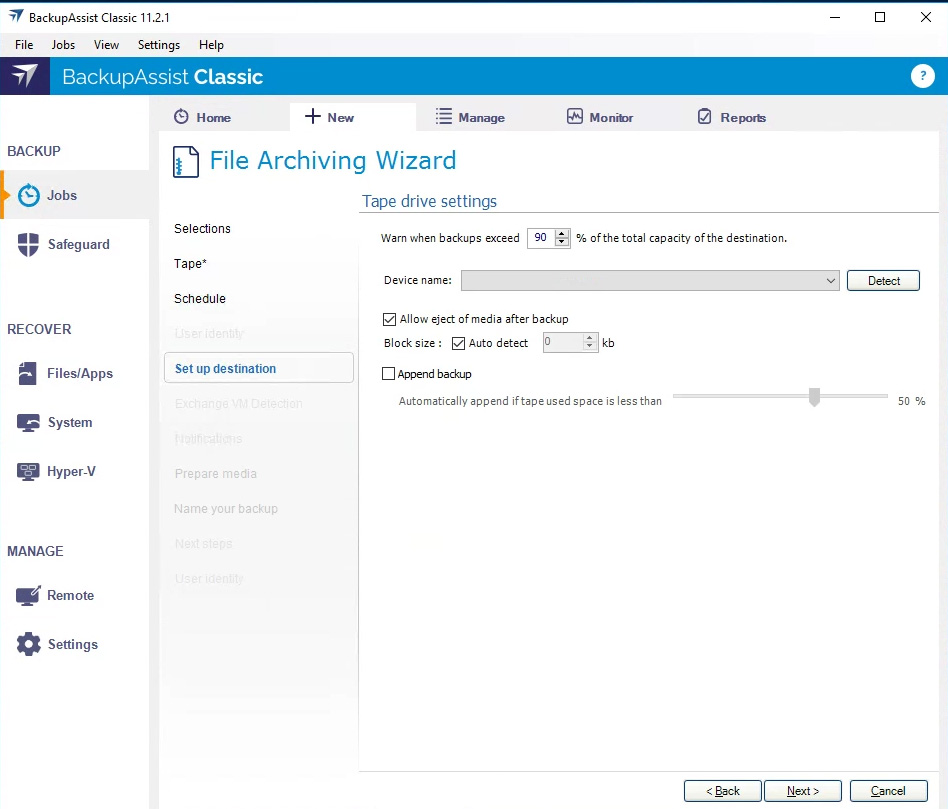This screenshot has height=809, width=948.
Task: Expand the Device name dropdown
Action: [x=831, y=281]
